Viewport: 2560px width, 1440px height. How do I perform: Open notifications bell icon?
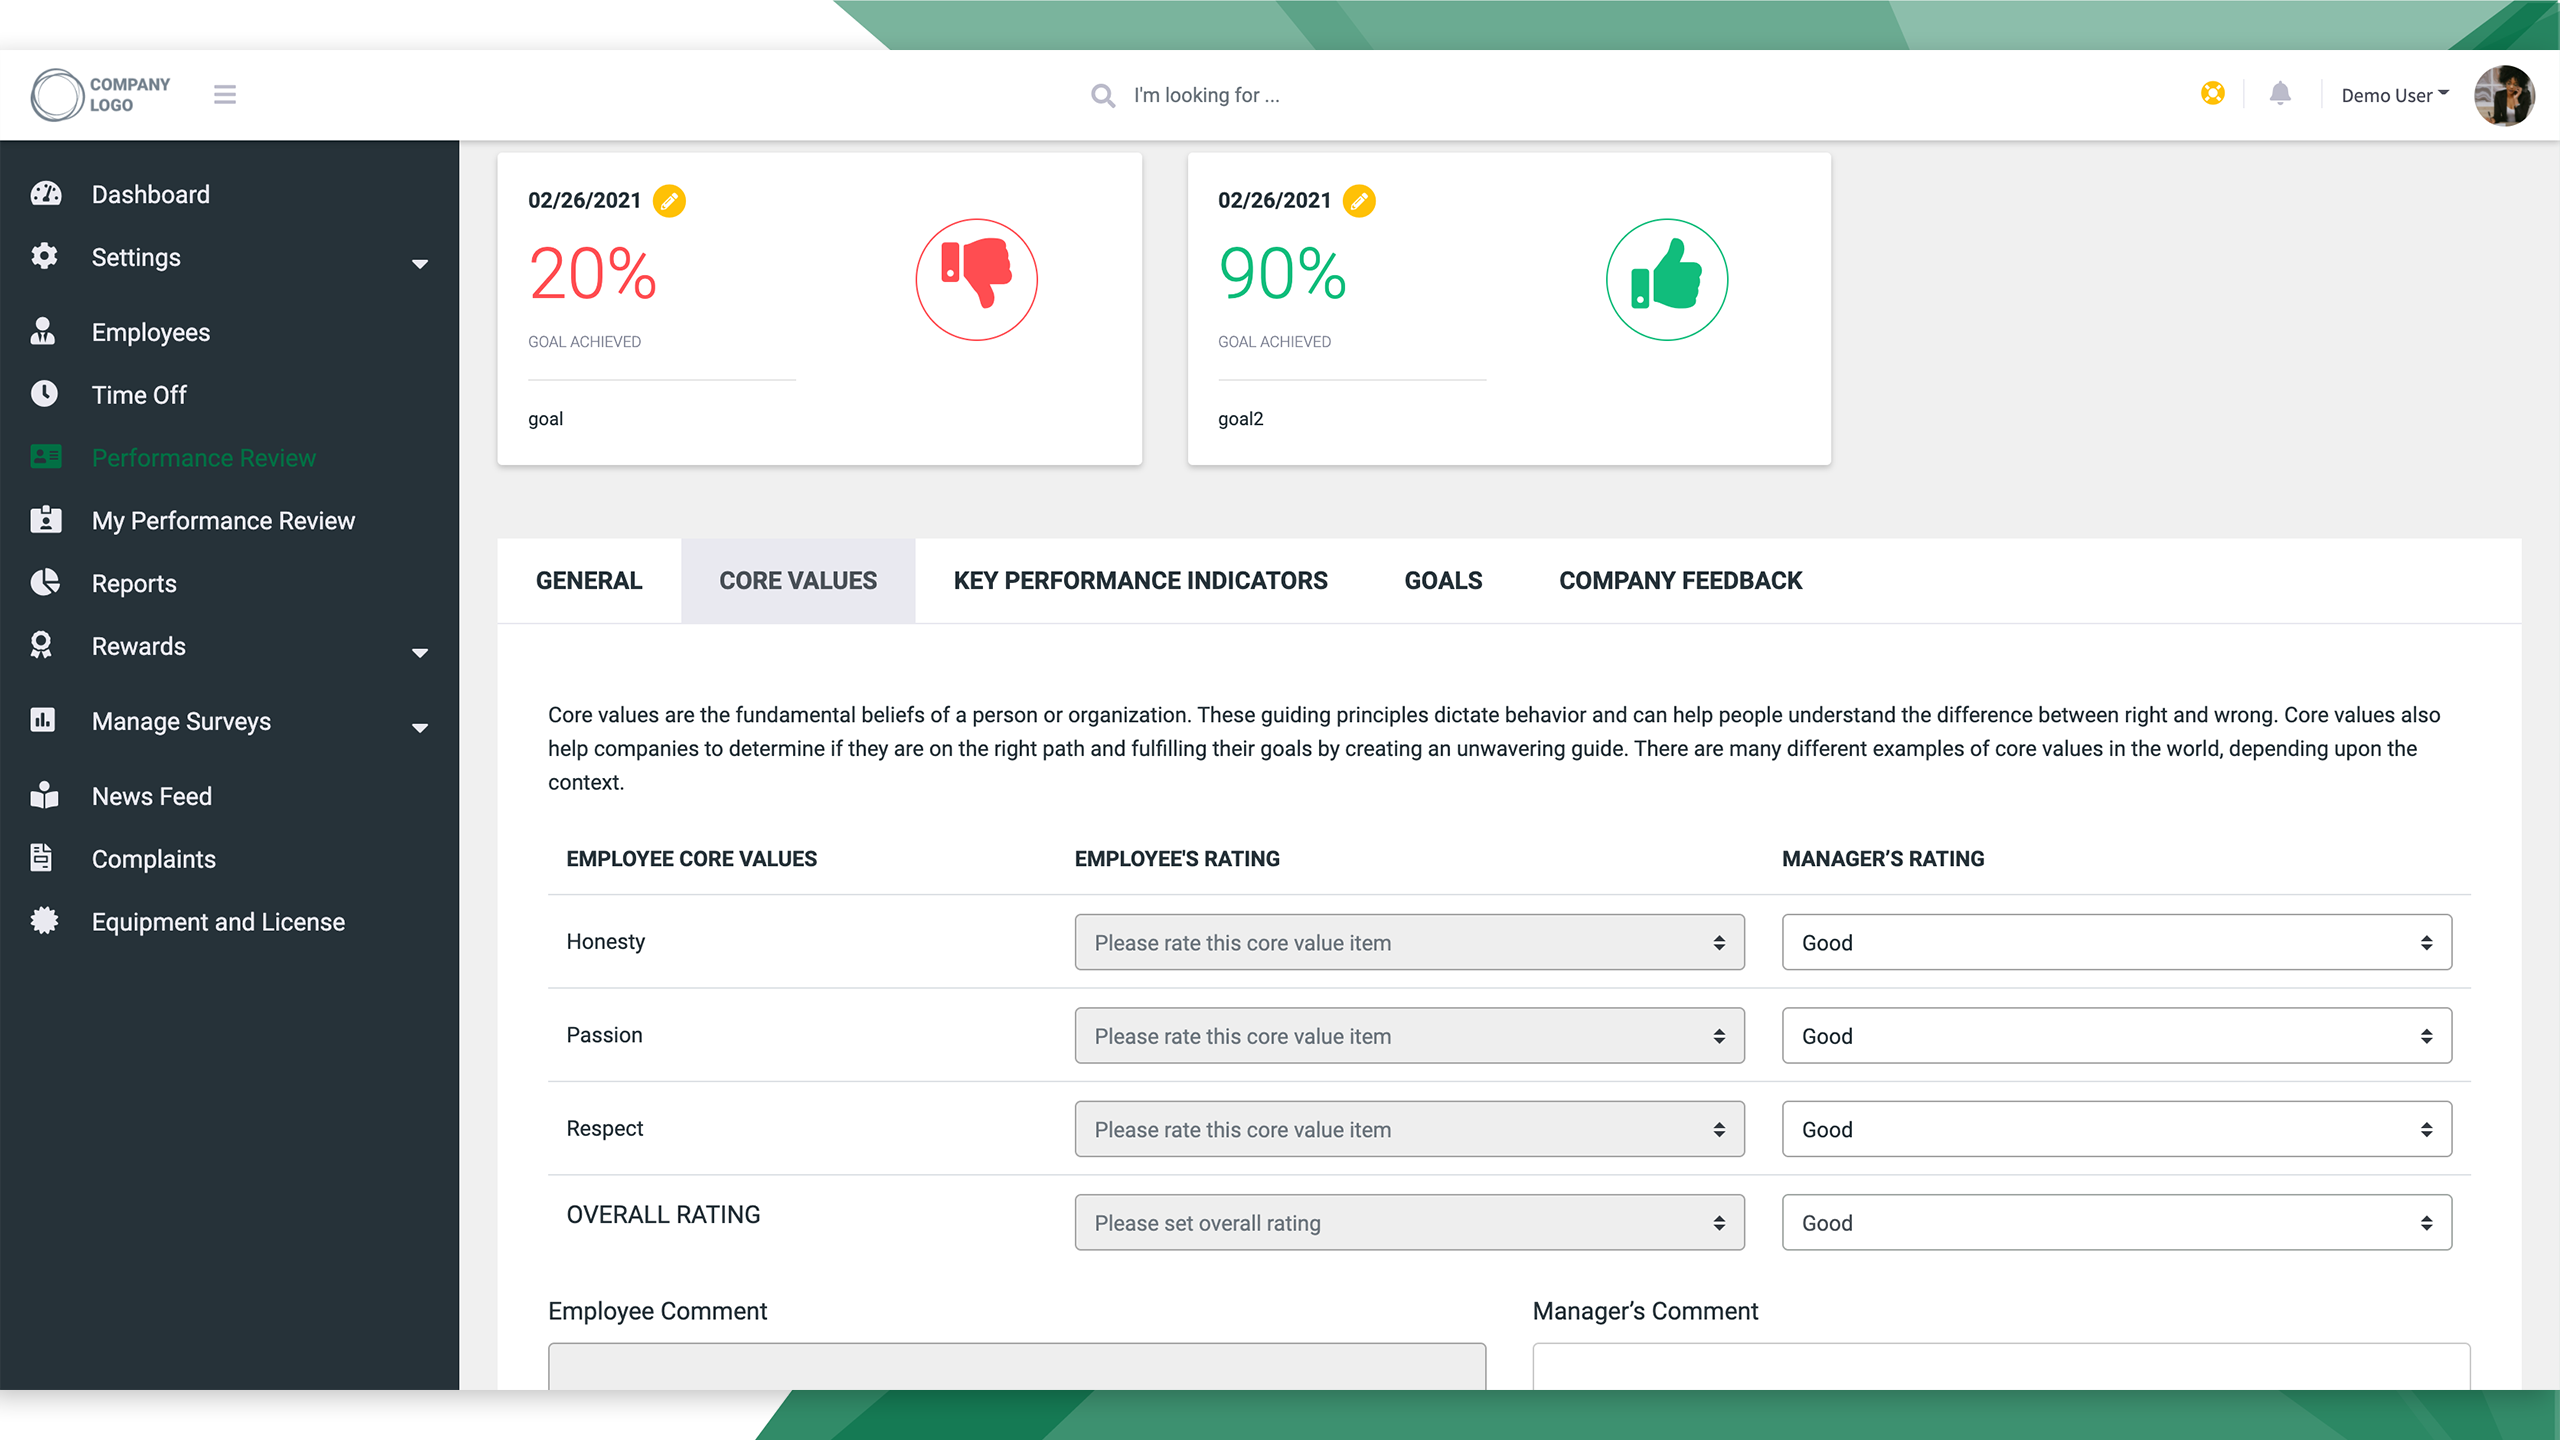point(2280,94)
